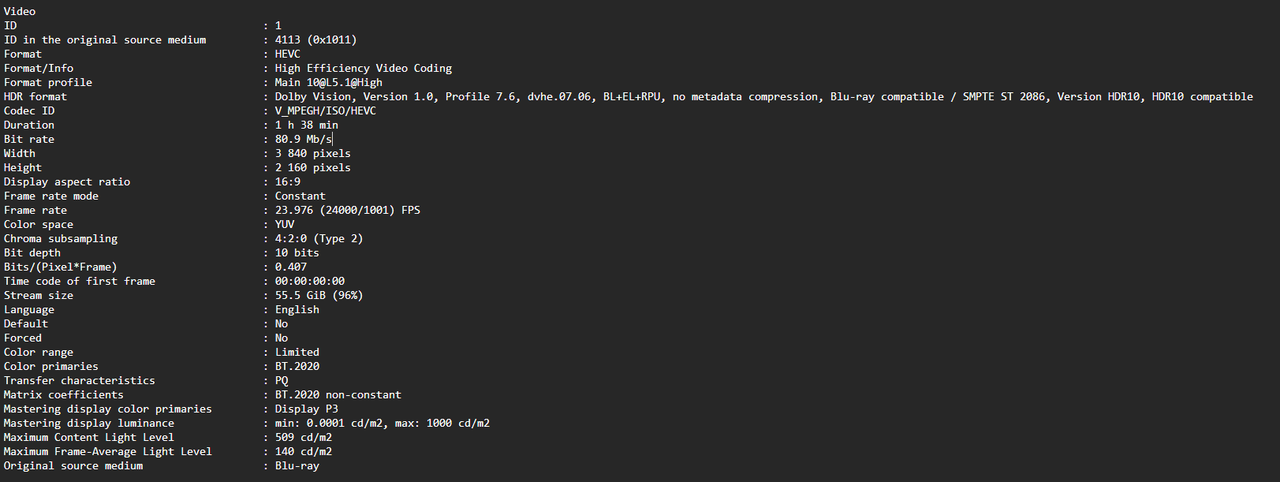Select the Display aspect ratio 16:9 value
1280x482 pixels.
(288, 182)
